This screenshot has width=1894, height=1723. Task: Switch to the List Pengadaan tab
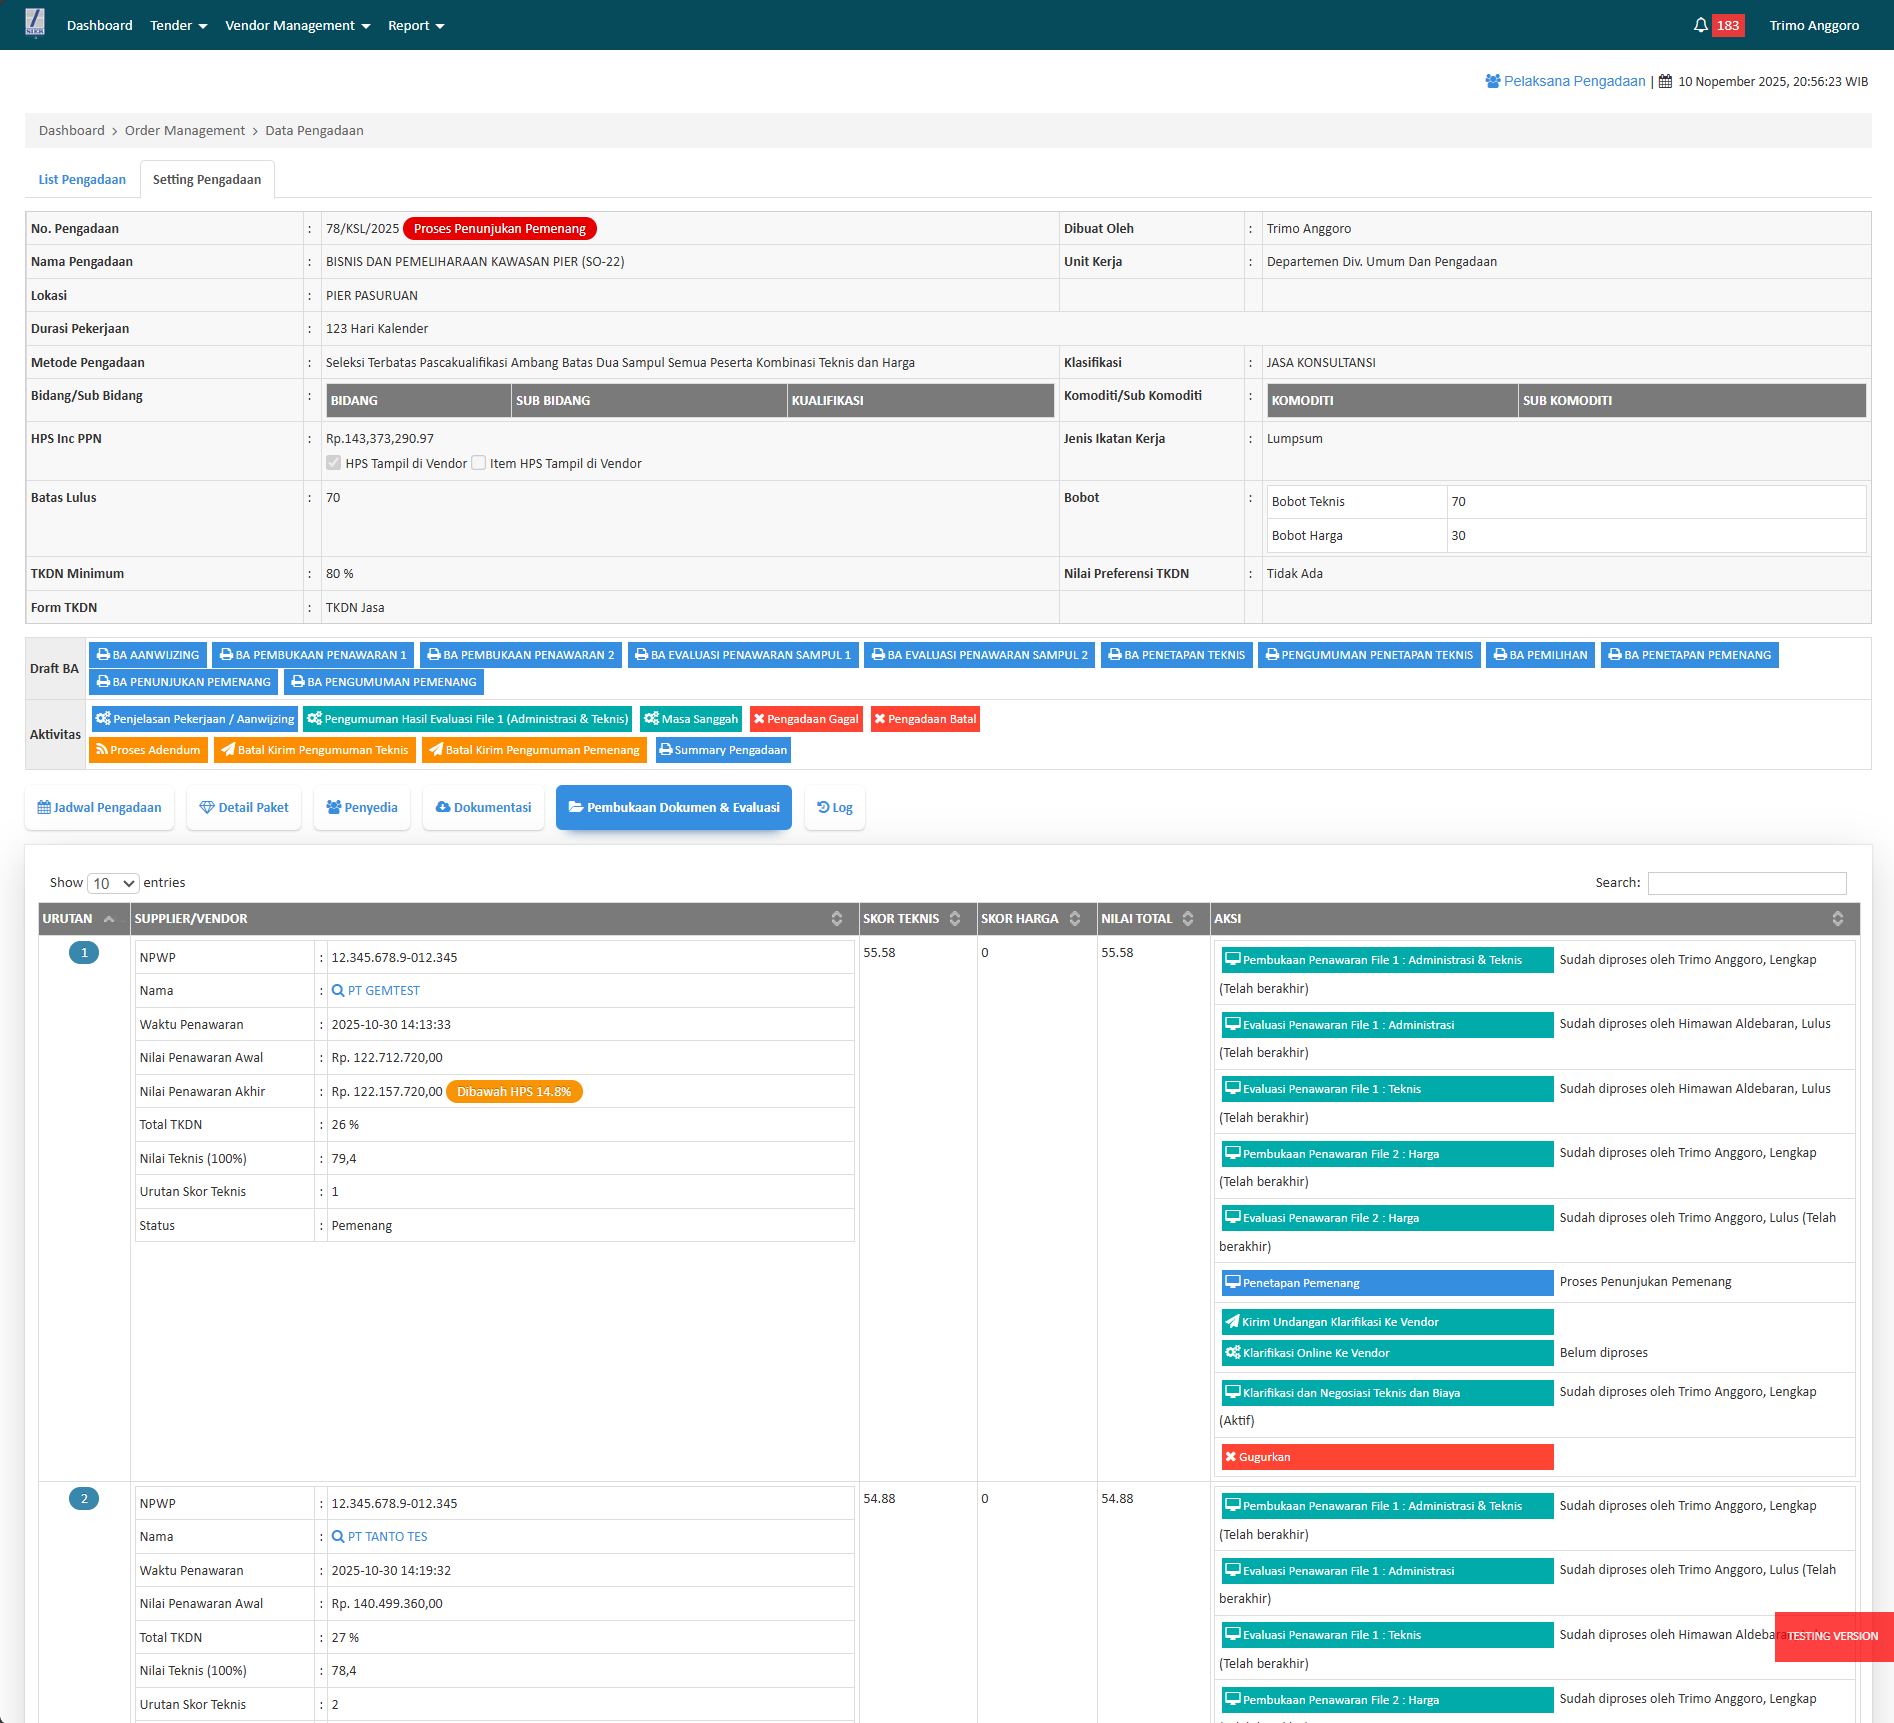(x=82, y=180)
